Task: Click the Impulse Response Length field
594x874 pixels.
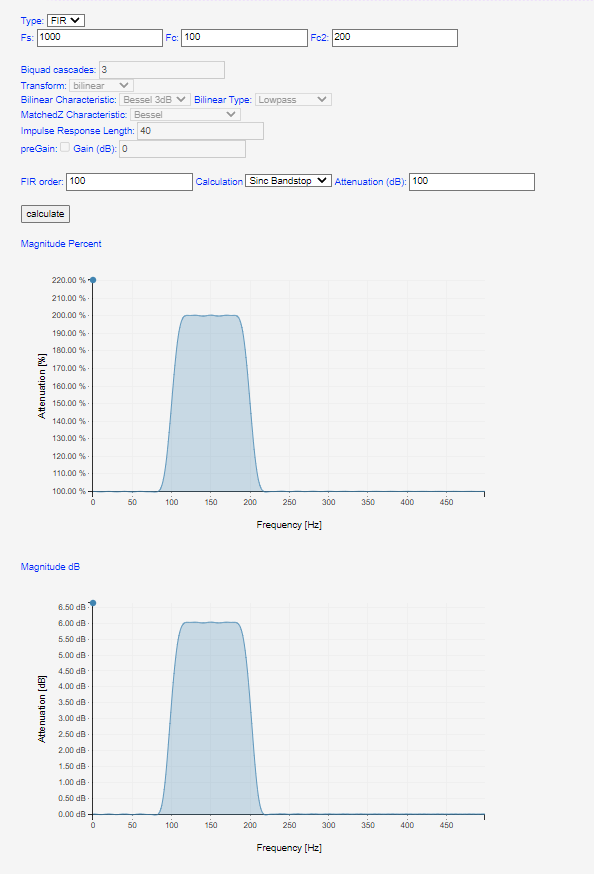Action: click(x=200, y=131)
